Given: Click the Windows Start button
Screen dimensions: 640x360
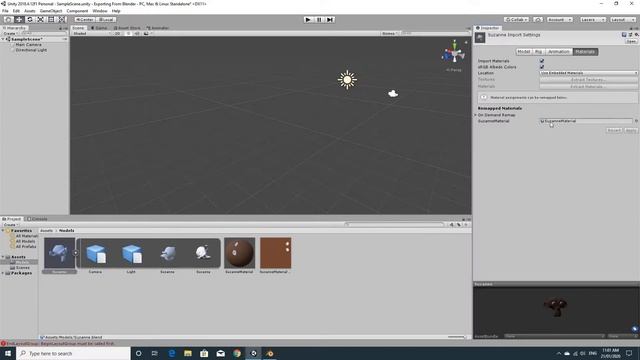Looking at the screenshot, I should tap(8, 353).
